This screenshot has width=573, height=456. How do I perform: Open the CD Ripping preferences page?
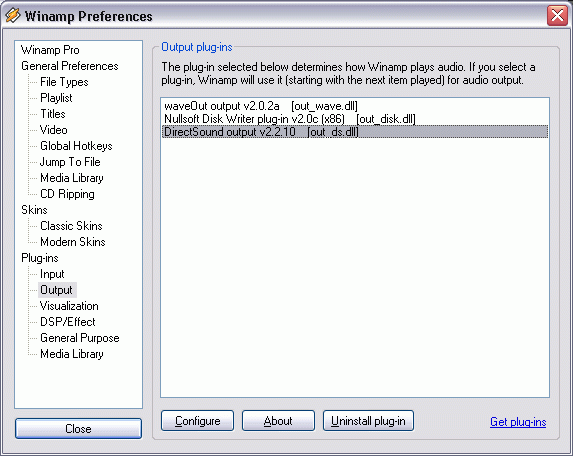(67, 194)
